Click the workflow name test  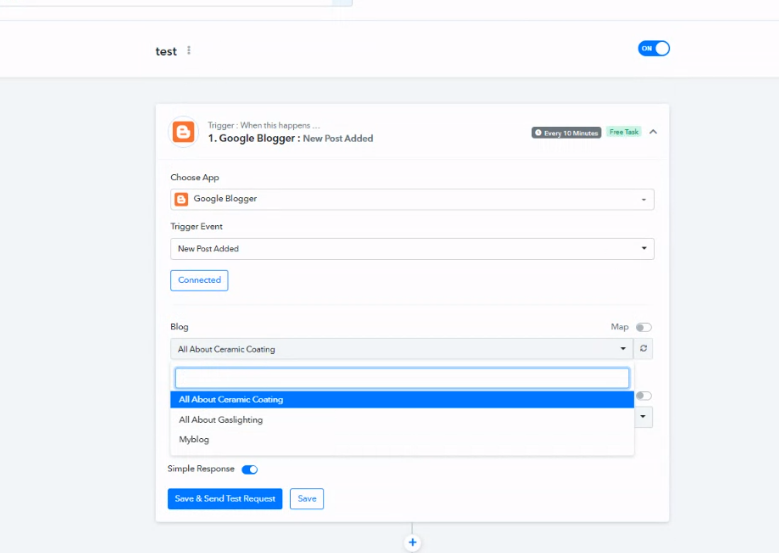pyautogui.click(x=166, y=51)
